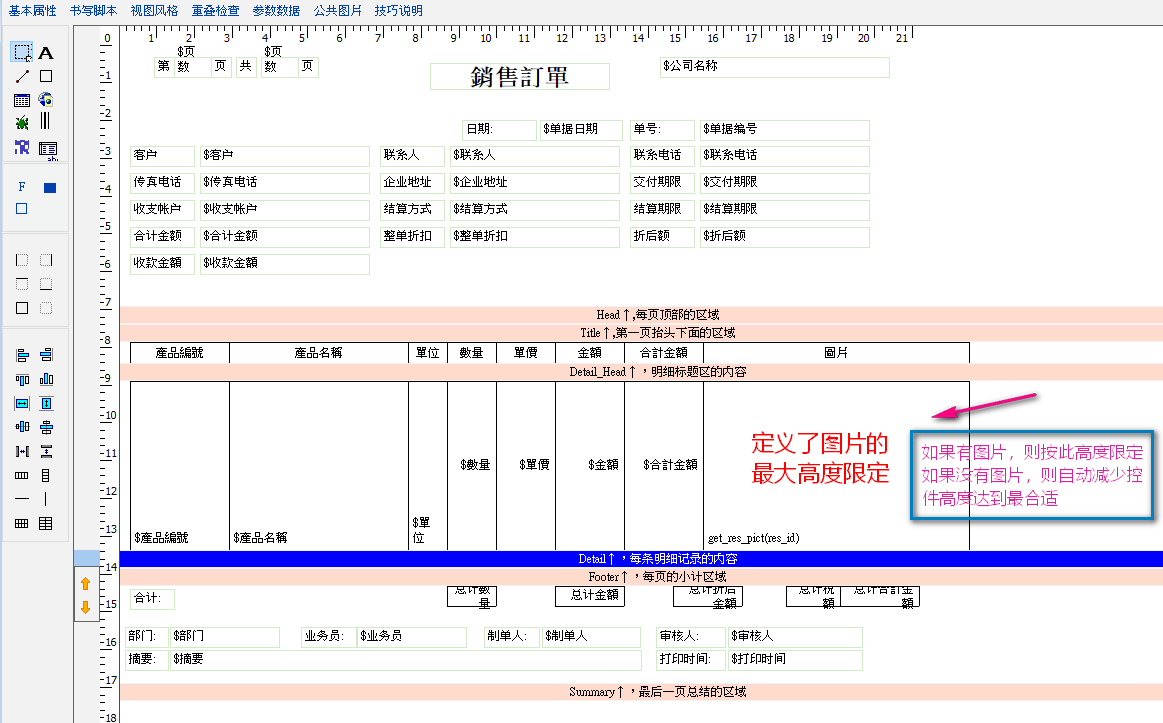Pick the barcode tool with vertical bars
1163x723 pixels.
coord(46,122)
